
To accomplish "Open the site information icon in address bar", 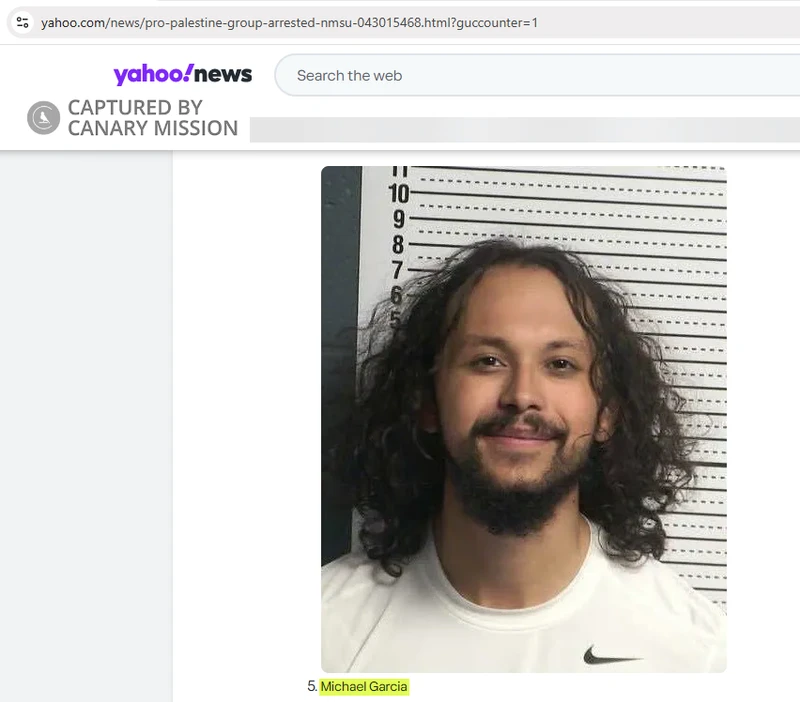I will 22,22.
